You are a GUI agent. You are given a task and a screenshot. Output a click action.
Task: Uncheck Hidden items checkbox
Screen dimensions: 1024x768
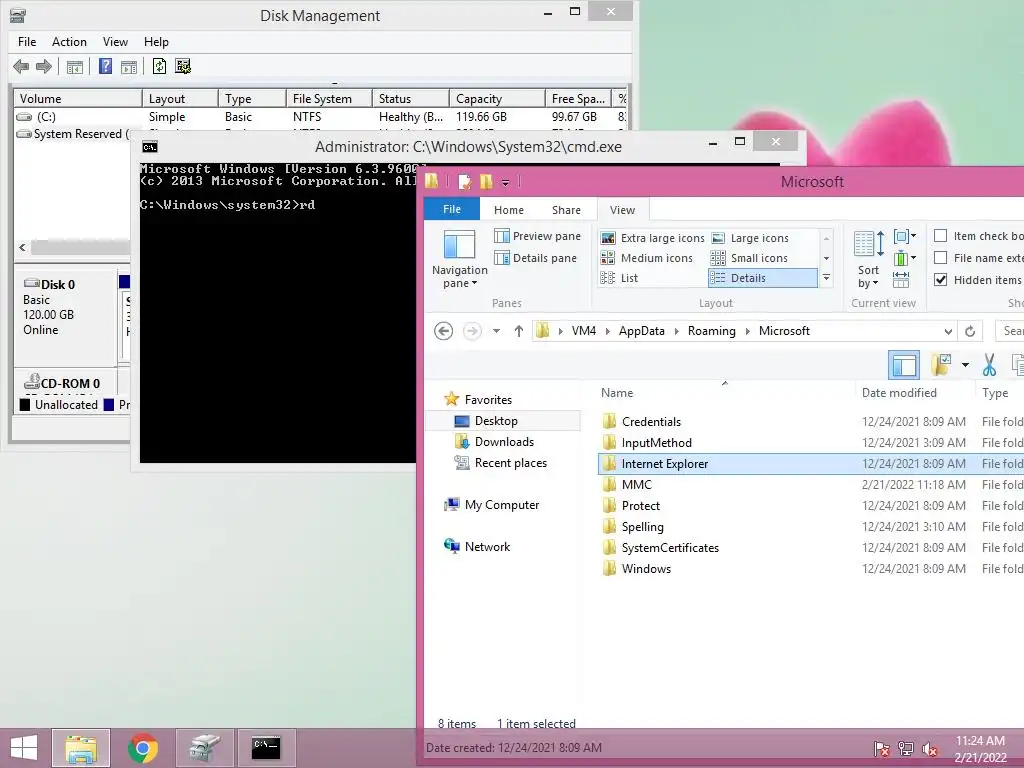[x=940, y=280]
